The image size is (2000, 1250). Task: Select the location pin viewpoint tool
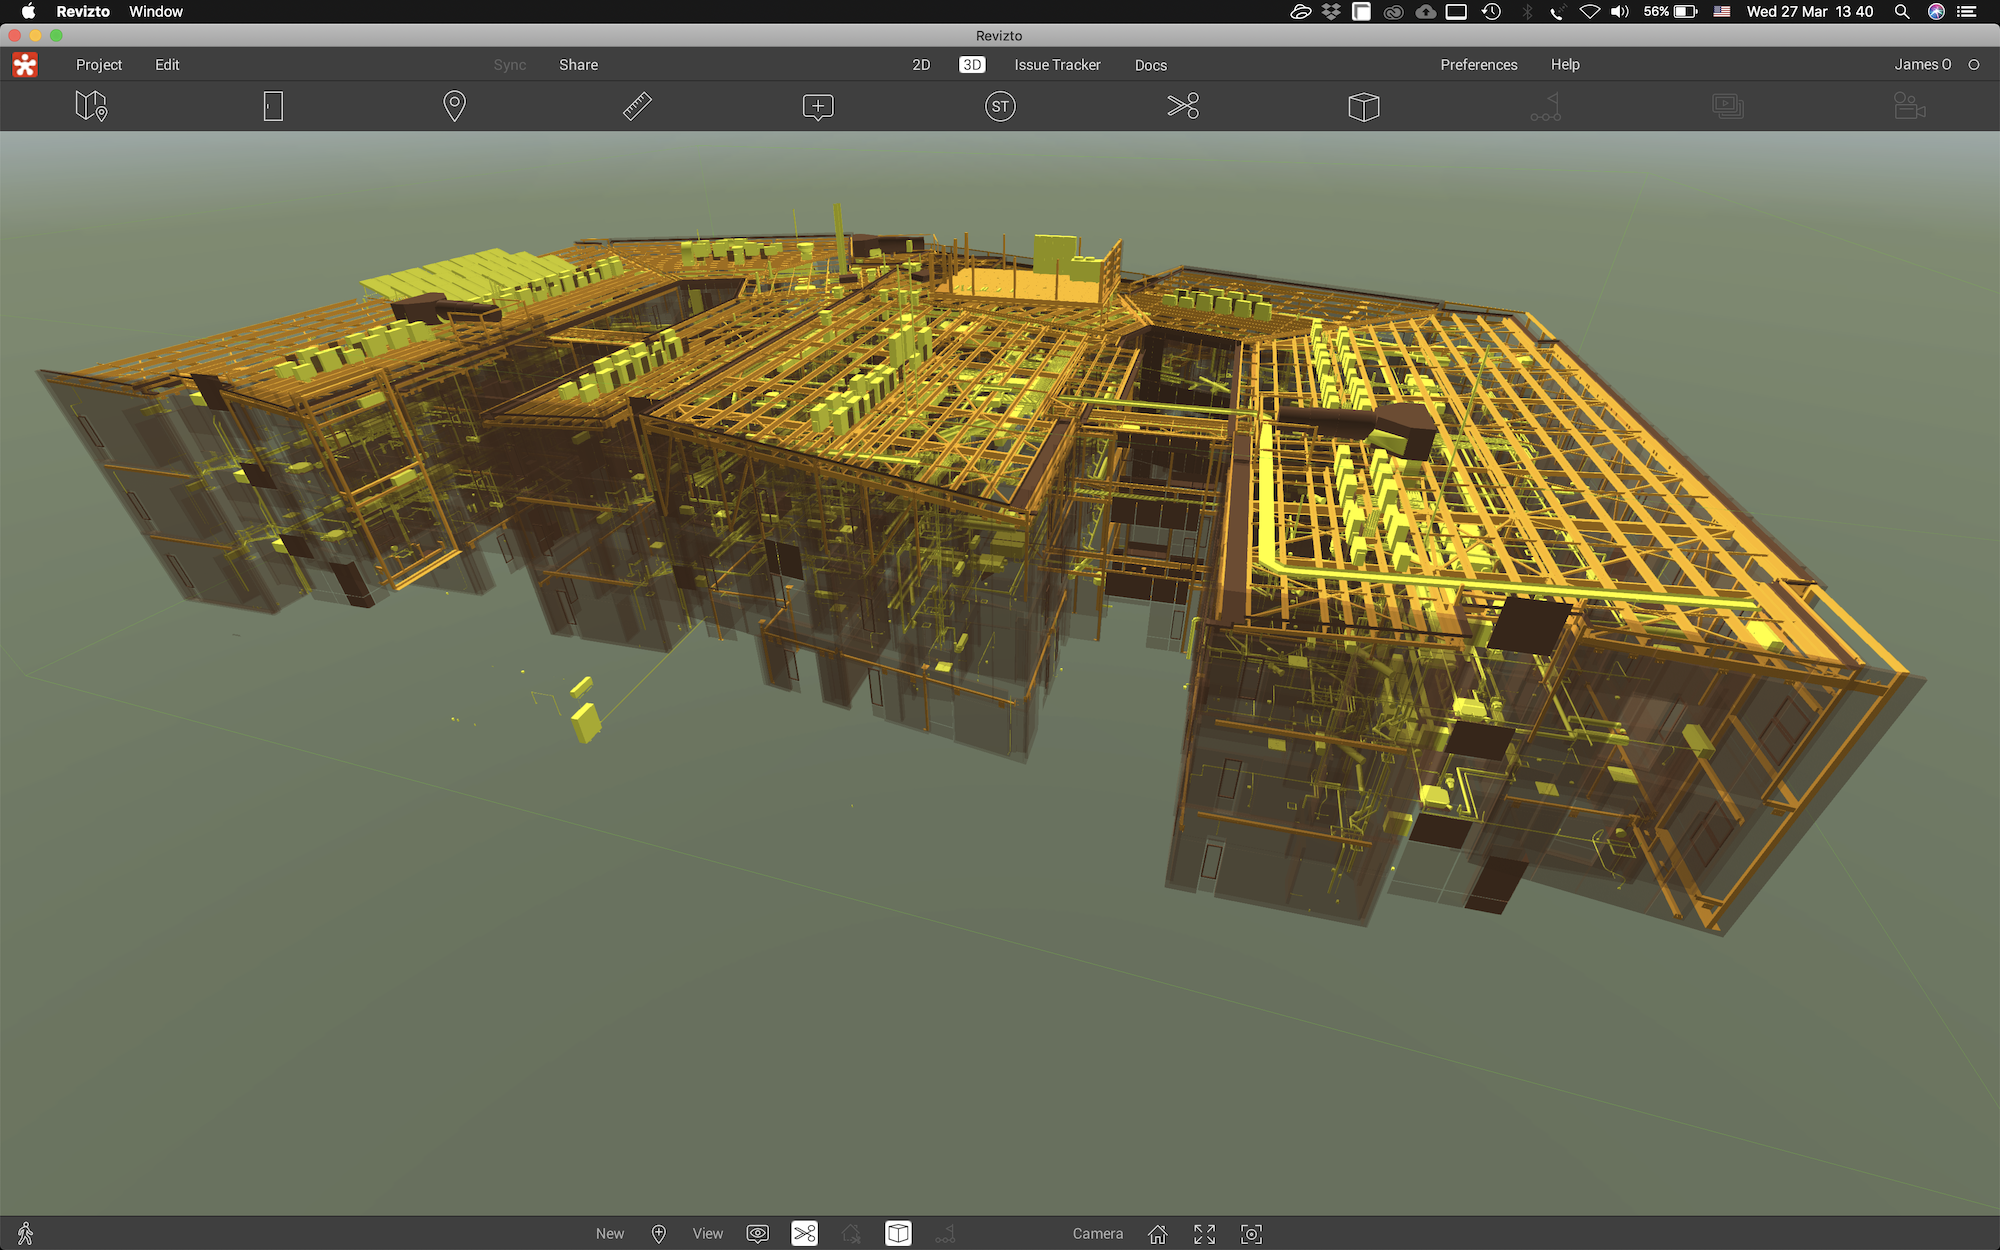454,106
